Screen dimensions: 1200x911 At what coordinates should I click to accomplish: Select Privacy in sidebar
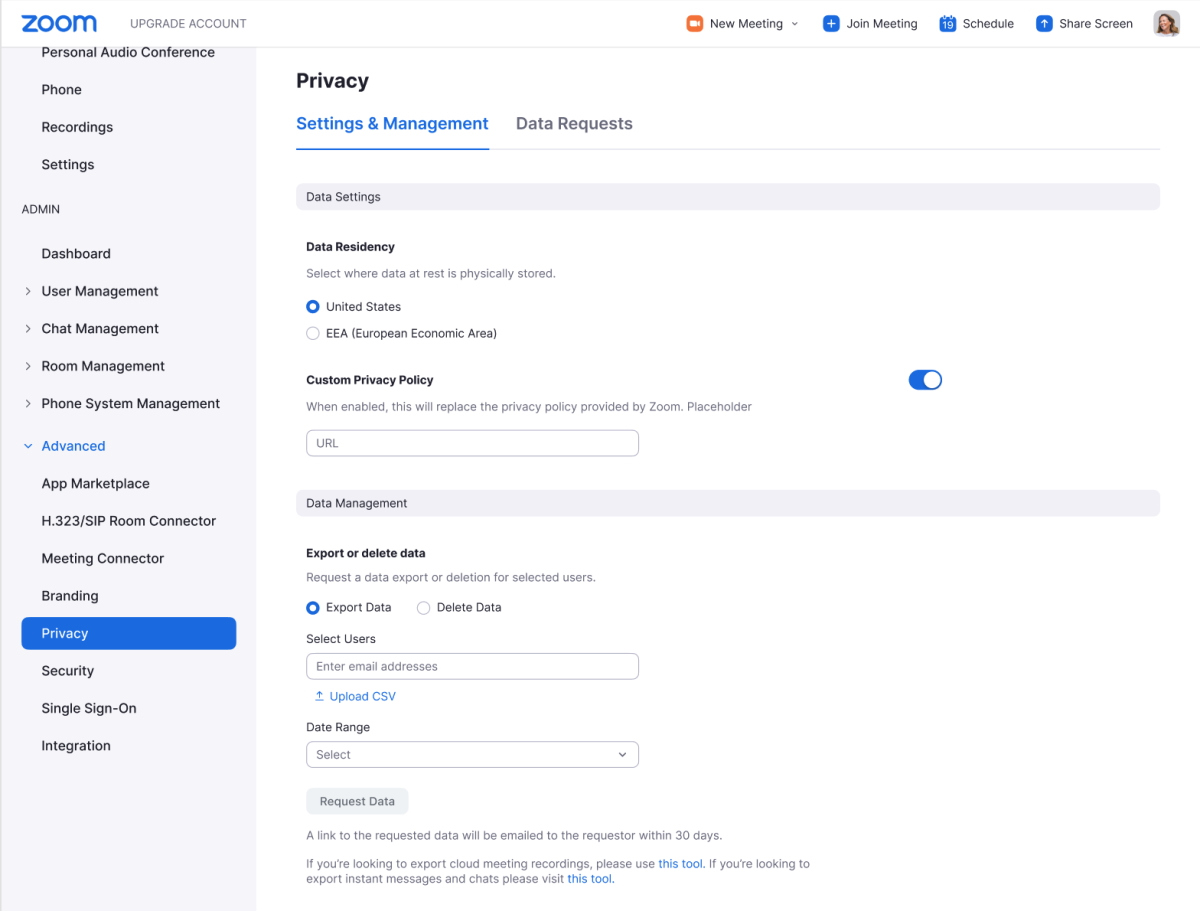129,633
